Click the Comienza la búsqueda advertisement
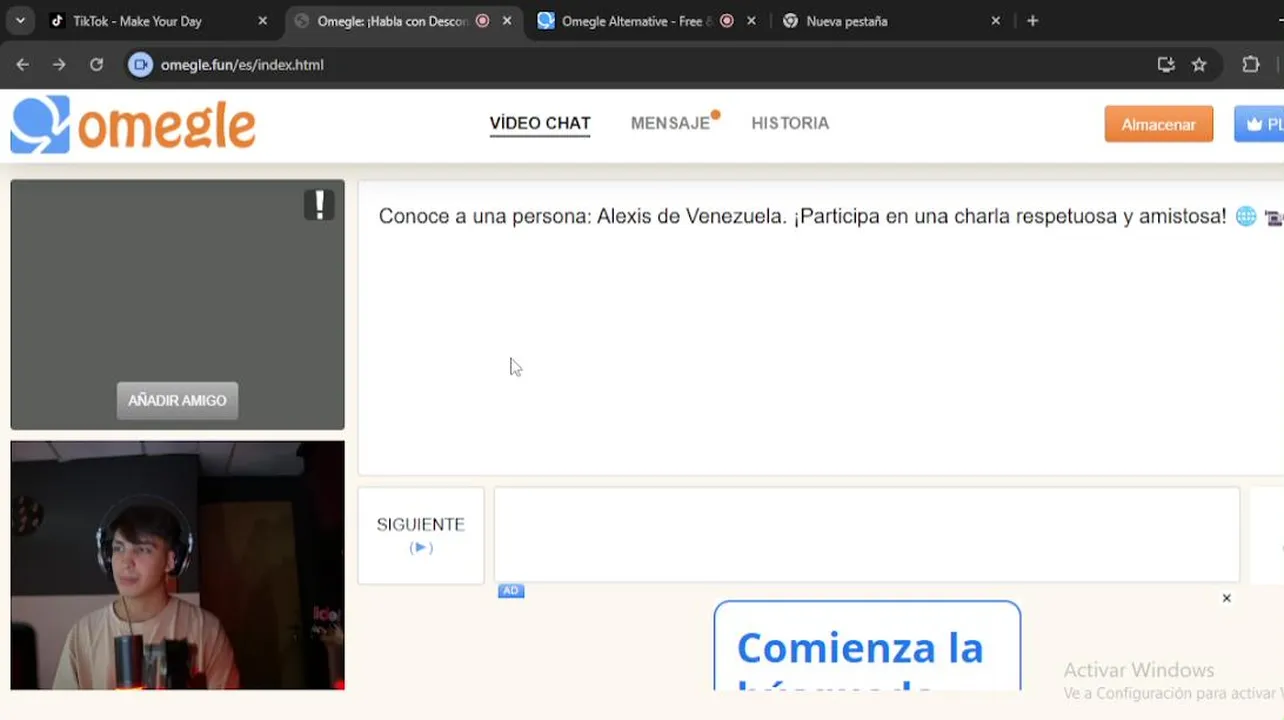Image resolution: width=1284 pixels, height=720 pixels. (867, 646)
